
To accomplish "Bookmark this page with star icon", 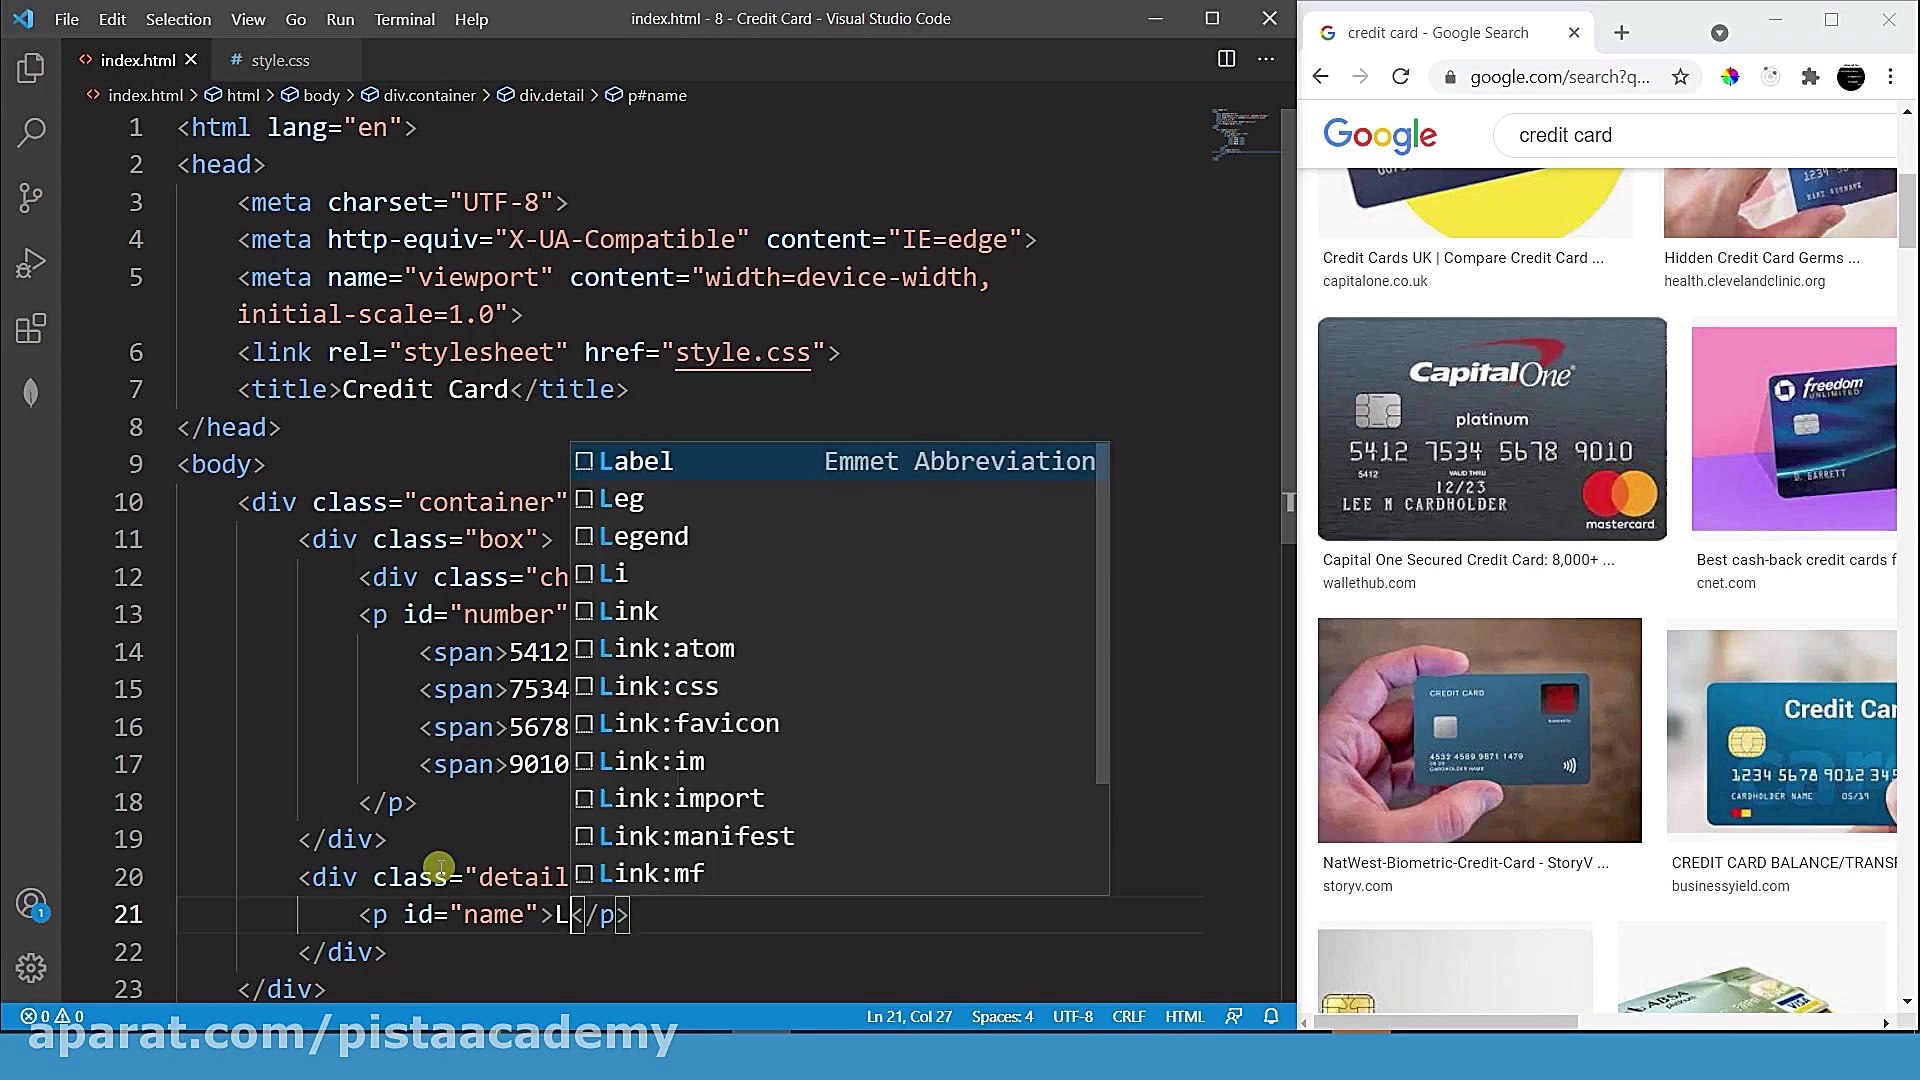I will pyautogui.click(x=1680, y=77).
